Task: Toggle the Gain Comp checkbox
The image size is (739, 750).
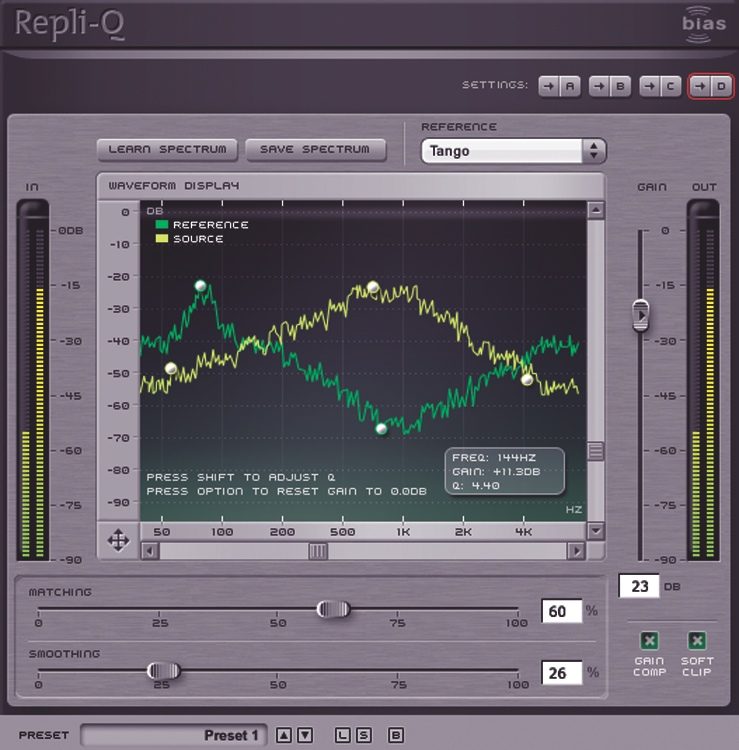Action: click(649, 641)
